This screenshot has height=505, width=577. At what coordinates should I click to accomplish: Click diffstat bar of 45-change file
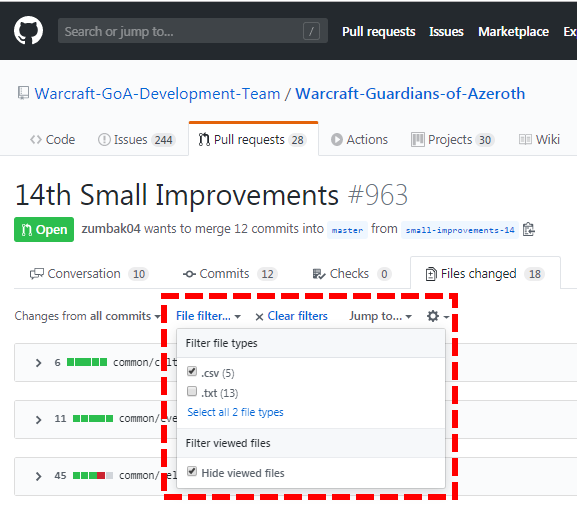(x=93, y=475)
